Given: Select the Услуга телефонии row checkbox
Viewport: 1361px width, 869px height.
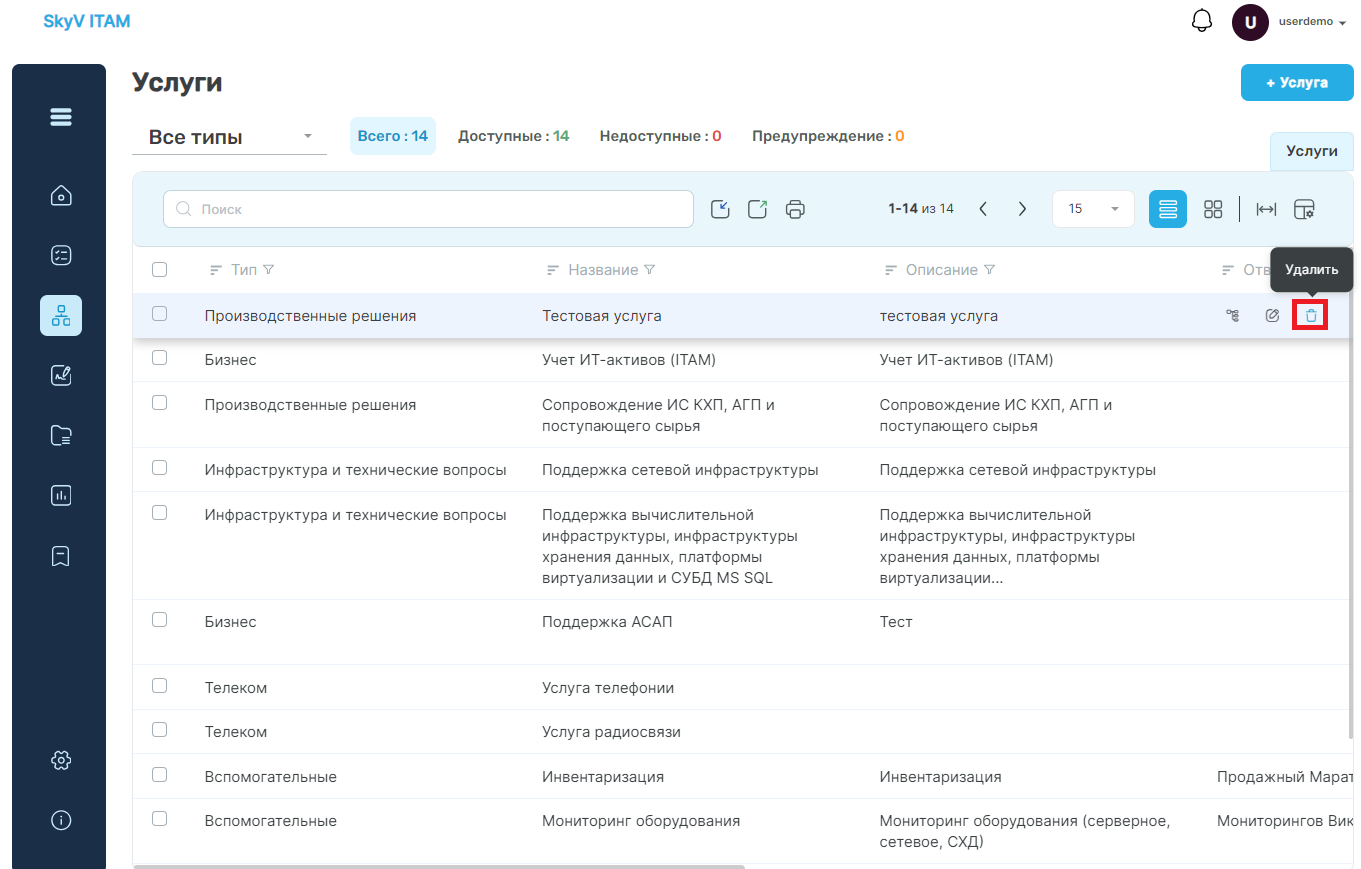Looking at the screenshot, I should coord(159,685).
